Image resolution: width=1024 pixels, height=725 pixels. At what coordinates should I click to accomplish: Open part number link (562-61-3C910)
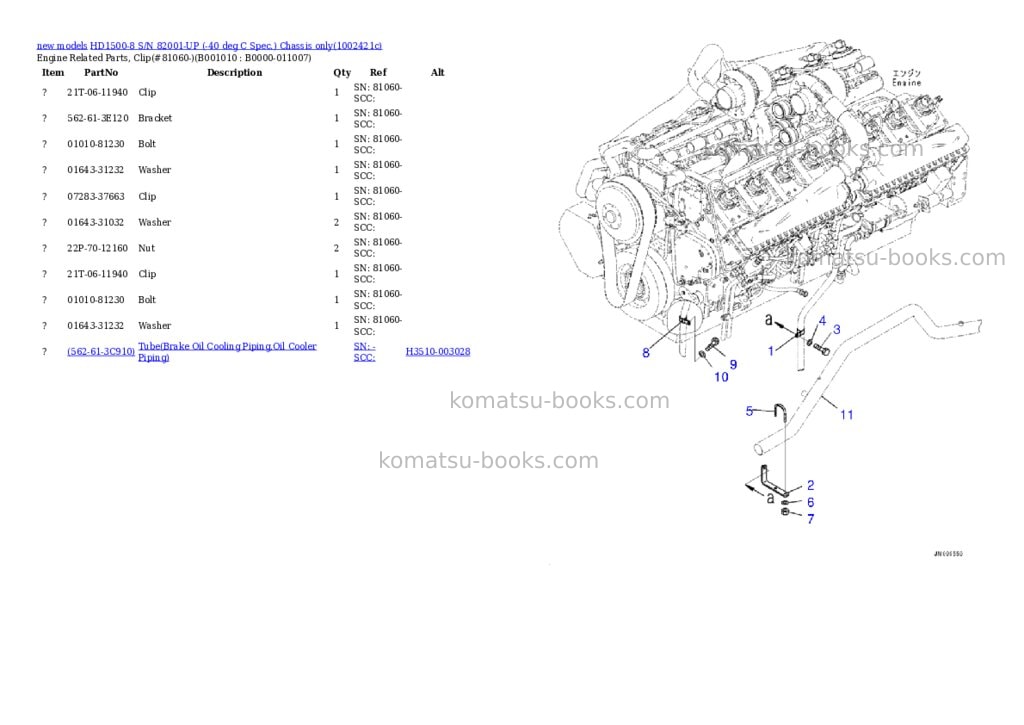pyautogui.click(x=101, y=351)
